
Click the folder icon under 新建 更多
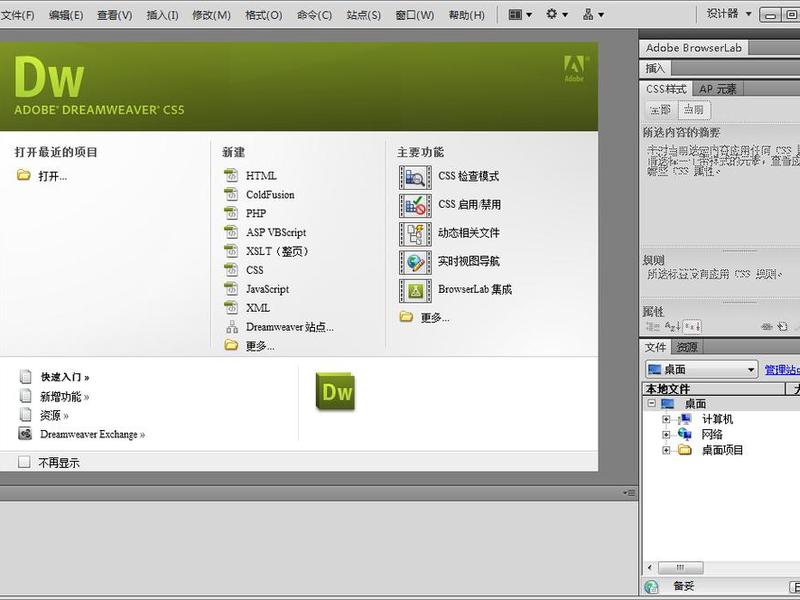coord(231,345)
